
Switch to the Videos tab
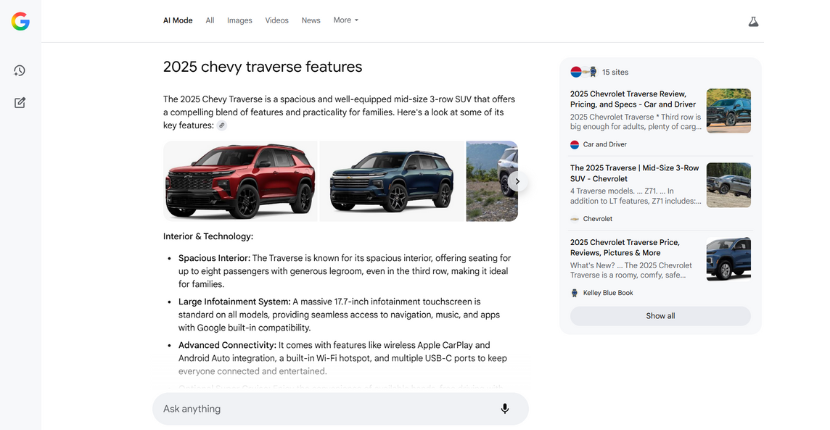[277, 20]
